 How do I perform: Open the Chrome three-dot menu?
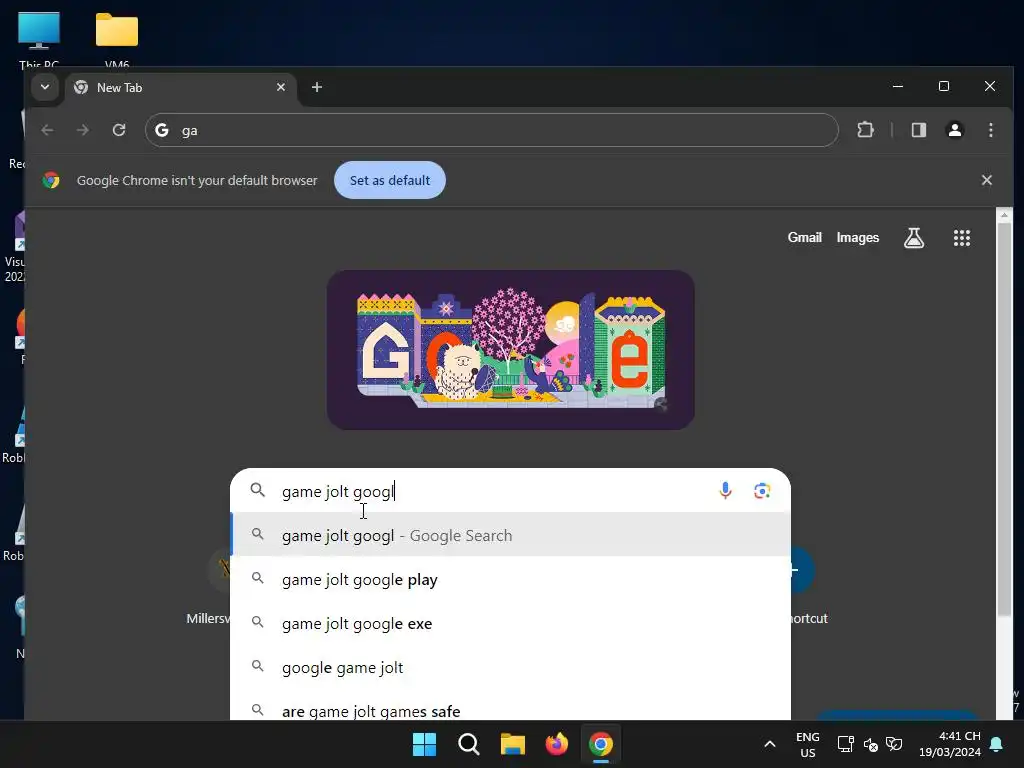pyautogui.click(x=991, y=130)
